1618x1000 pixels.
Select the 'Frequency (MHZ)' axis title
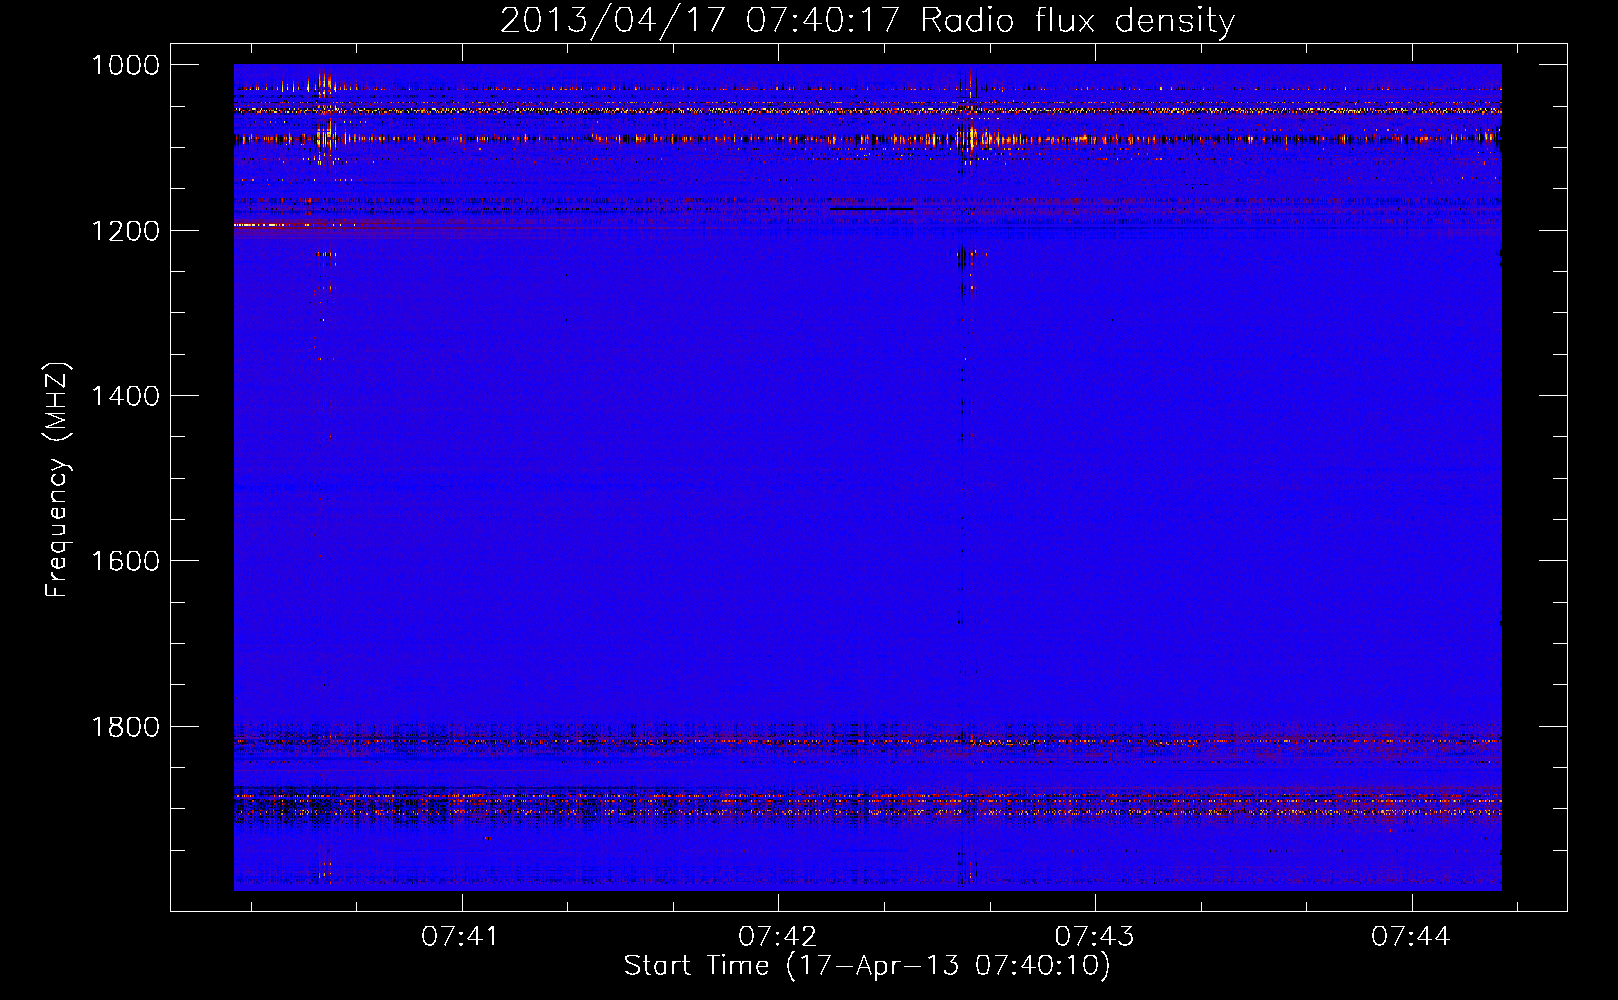[57, 480]
